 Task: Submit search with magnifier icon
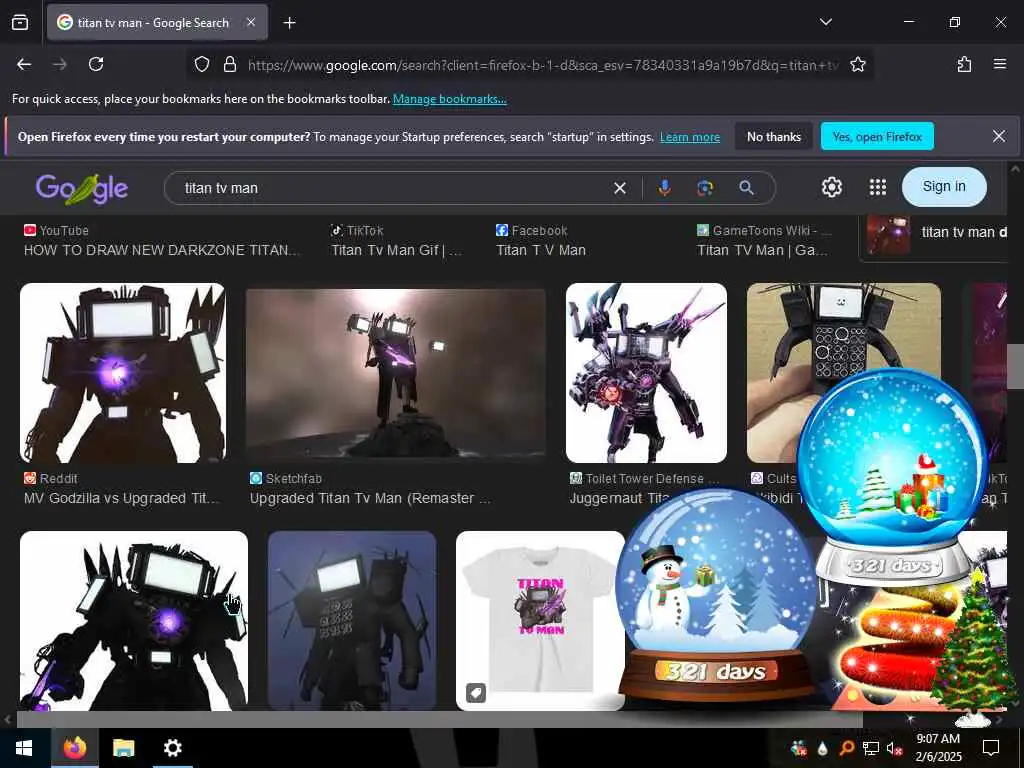coord(746,188)
